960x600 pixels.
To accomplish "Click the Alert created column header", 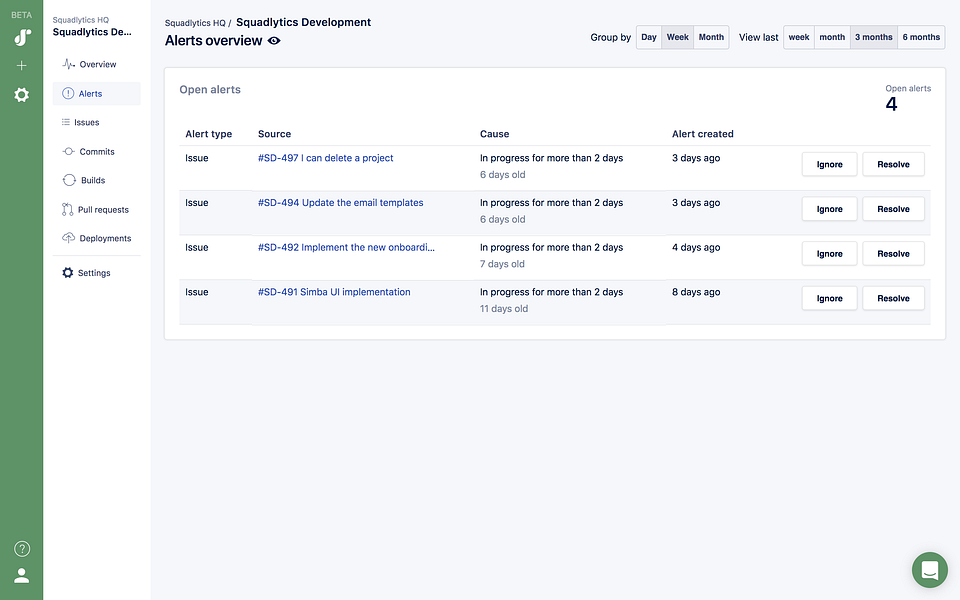I will (702, 134).
